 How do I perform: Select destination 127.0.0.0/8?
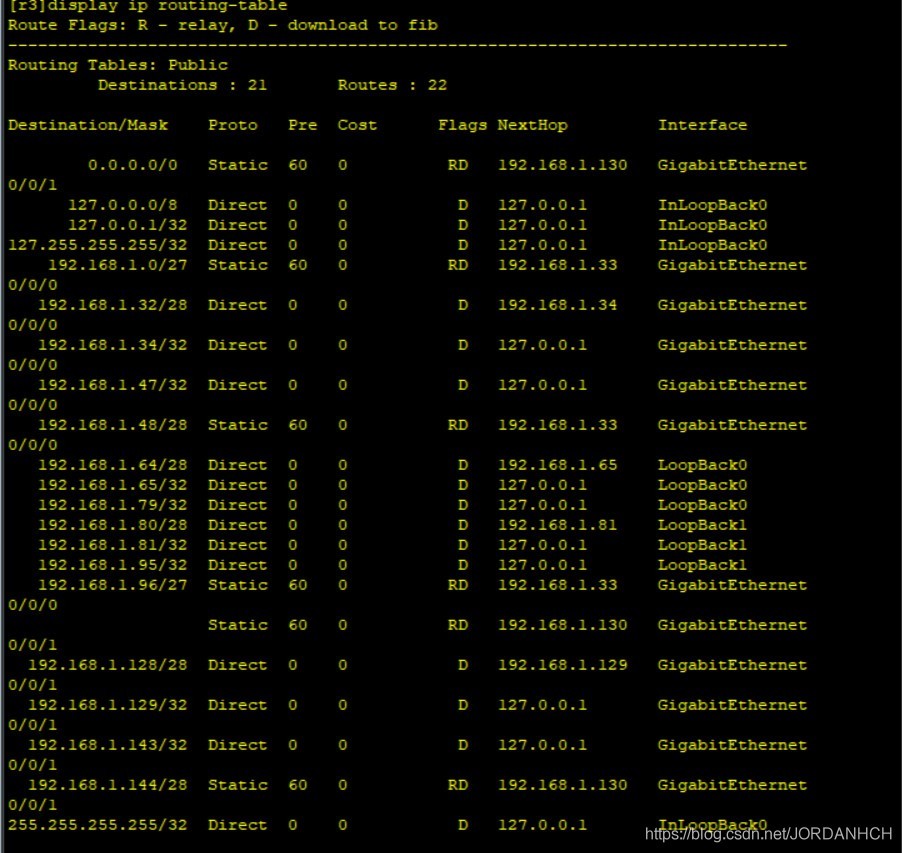[x=123, y=205]
